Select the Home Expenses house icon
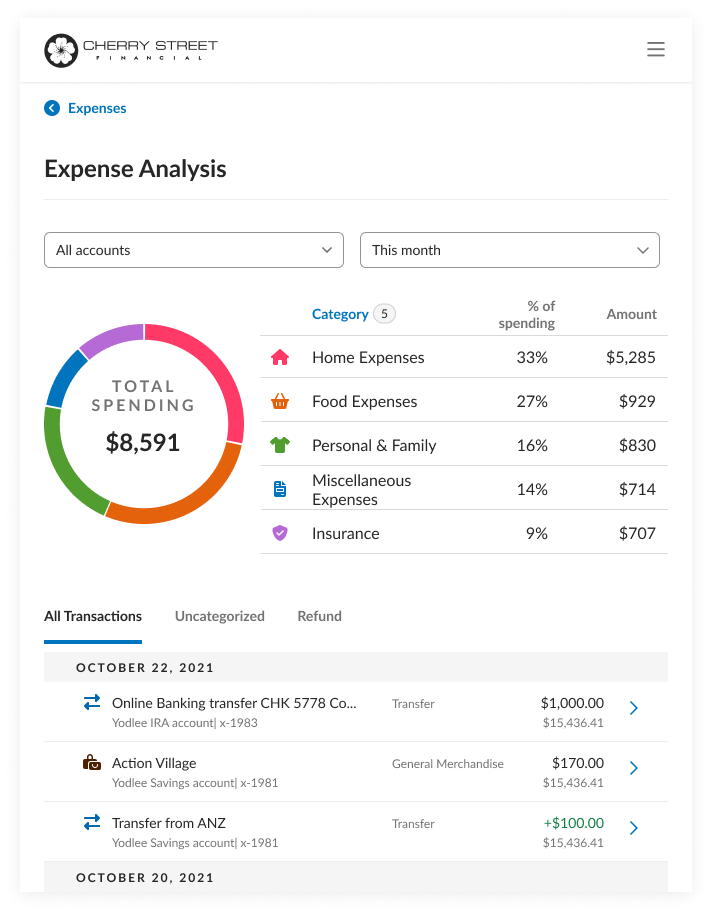 tap(280, 357)
